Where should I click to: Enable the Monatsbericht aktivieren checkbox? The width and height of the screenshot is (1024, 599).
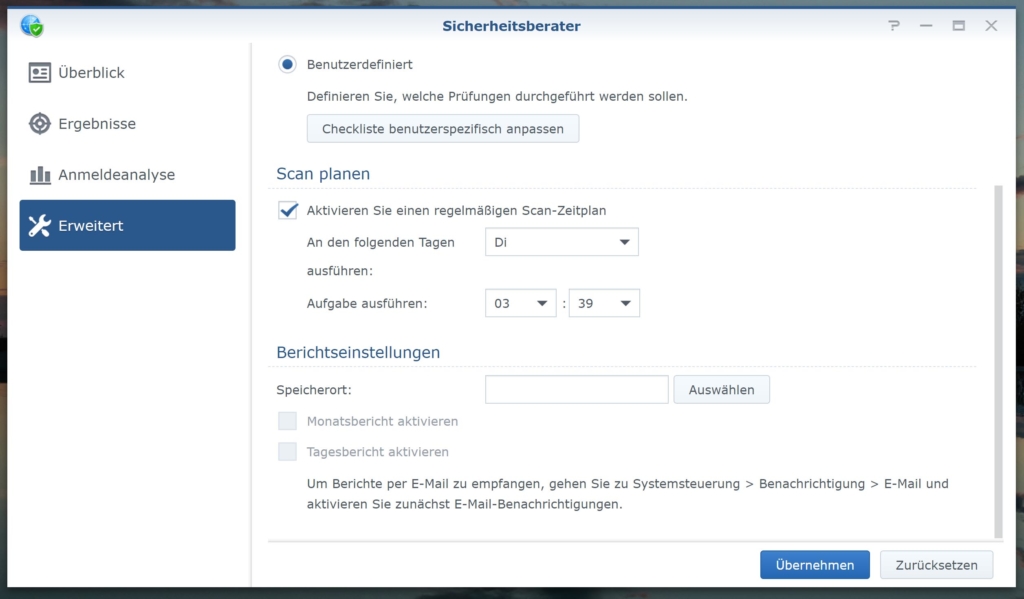(288, 421)
